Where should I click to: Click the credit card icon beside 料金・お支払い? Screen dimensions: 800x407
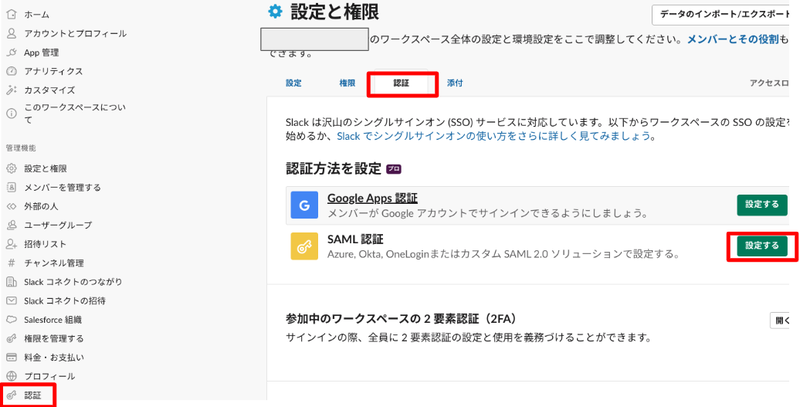coord(11,357)
